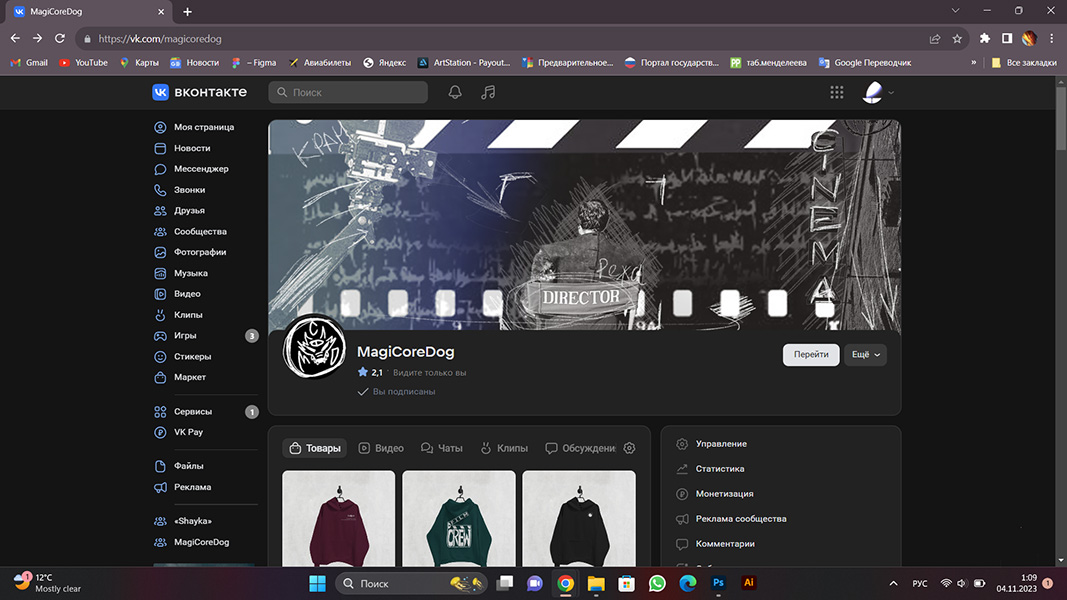Open Сервисы in sidebar
1067x600 pixels.
[x=204, y=412]
